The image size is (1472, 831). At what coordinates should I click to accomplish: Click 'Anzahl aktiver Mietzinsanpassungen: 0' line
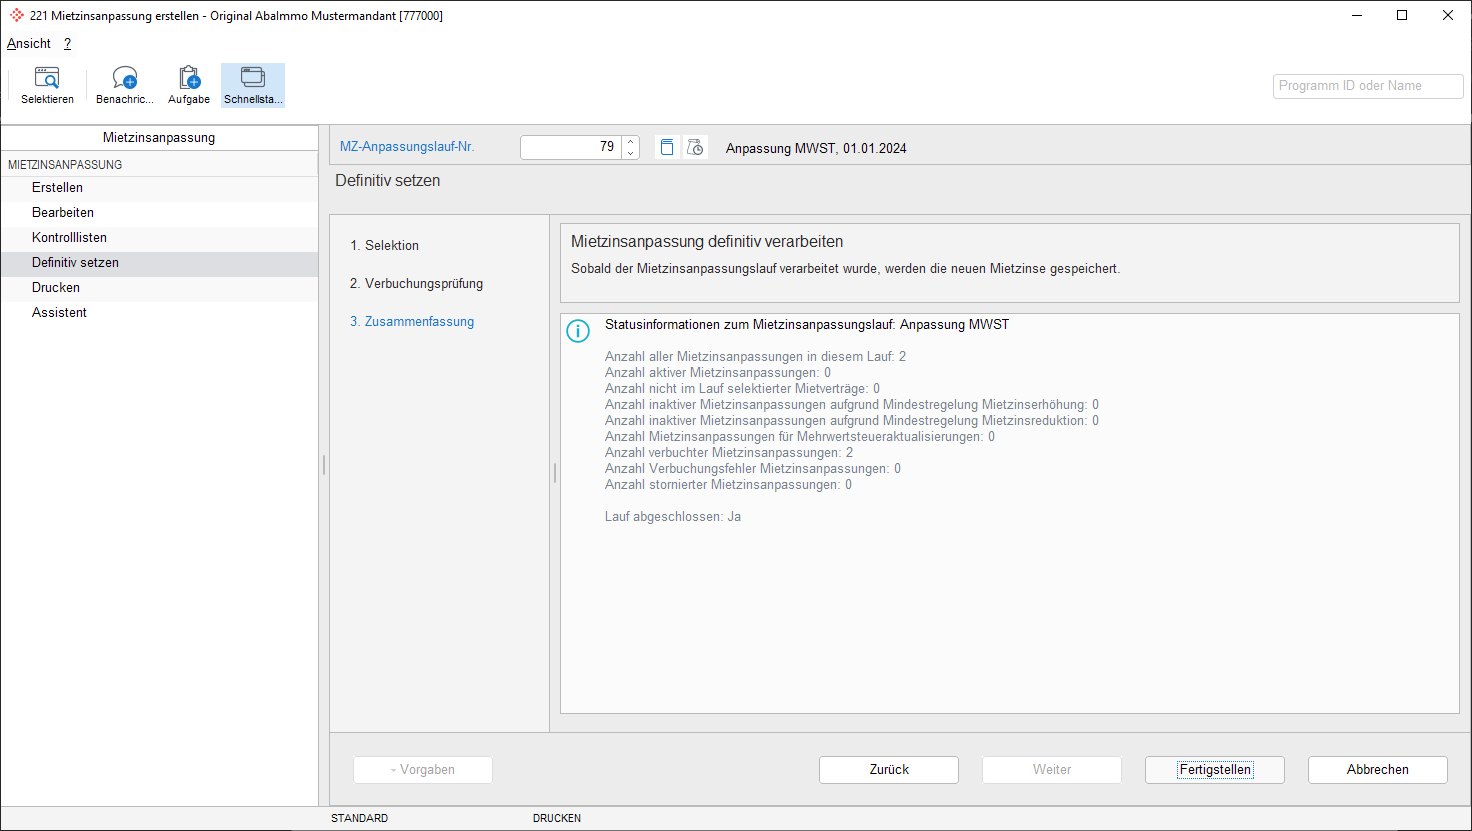click(718, 373)
